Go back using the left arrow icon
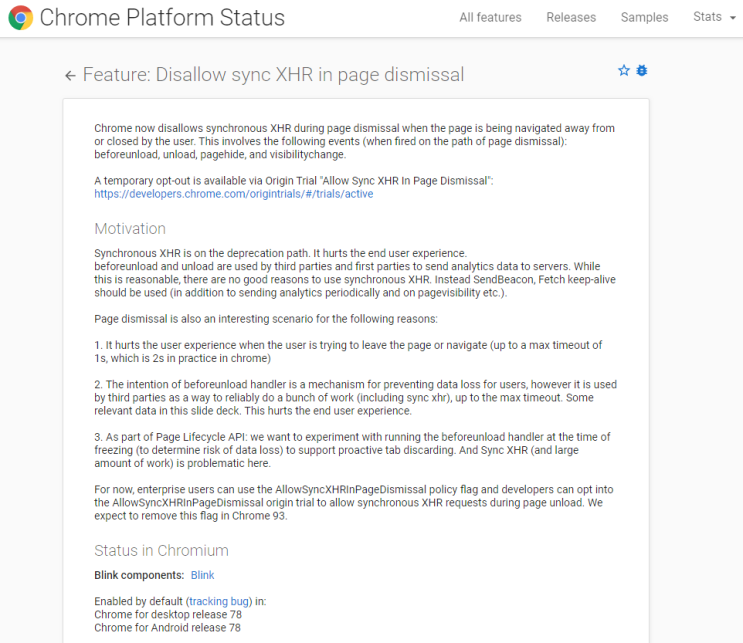 70,75
